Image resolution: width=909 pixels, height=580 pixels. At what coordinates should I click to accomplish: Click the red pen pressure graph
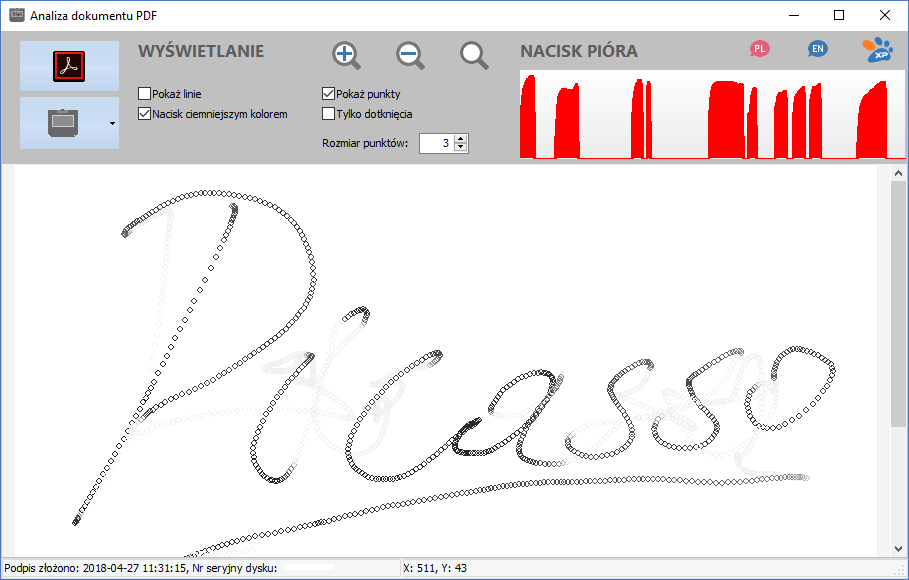pos(712,115)
